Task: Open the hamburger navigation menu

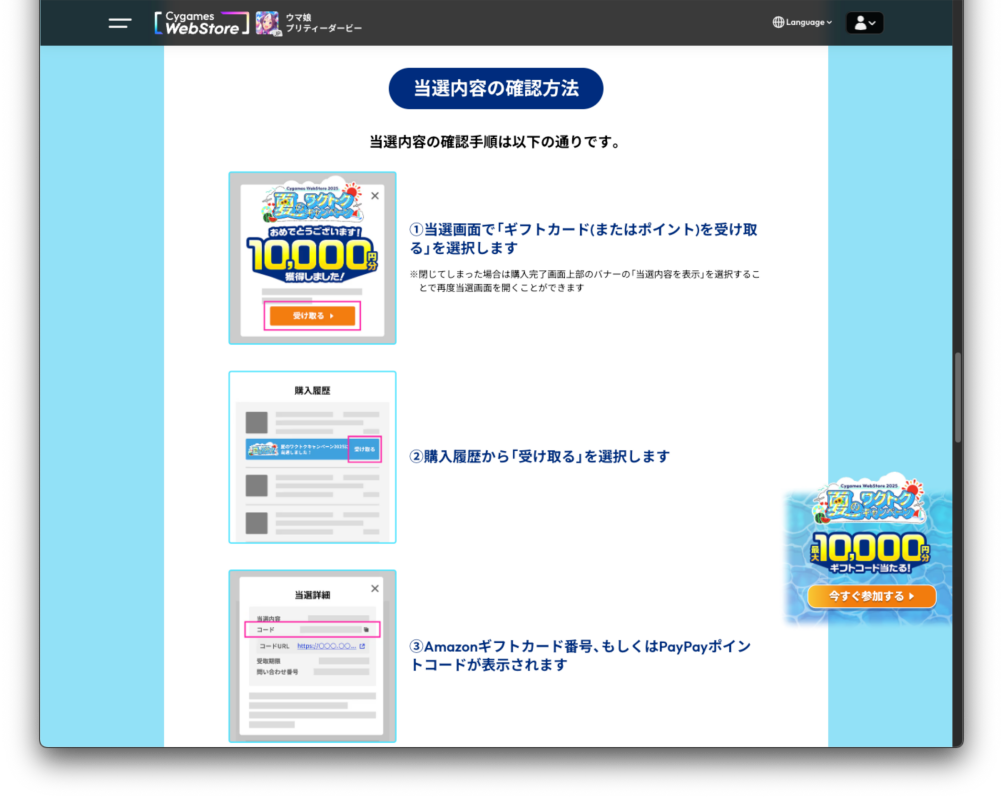Action: pyautogui.click(x=120, y=23)
